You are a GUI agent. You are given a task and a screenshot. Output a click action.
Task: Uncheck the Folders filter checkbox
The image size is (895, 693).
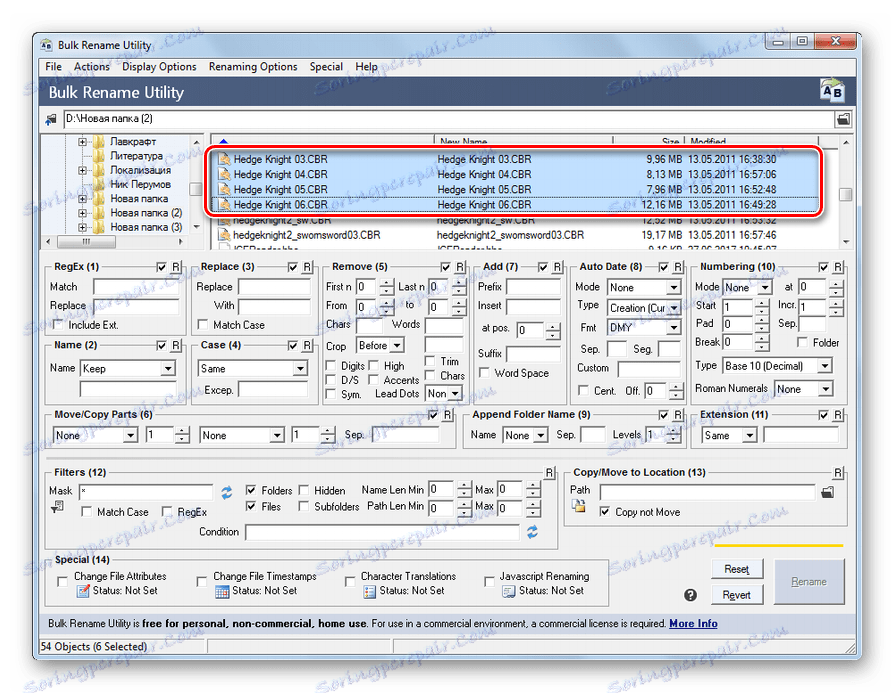[251, 490]
